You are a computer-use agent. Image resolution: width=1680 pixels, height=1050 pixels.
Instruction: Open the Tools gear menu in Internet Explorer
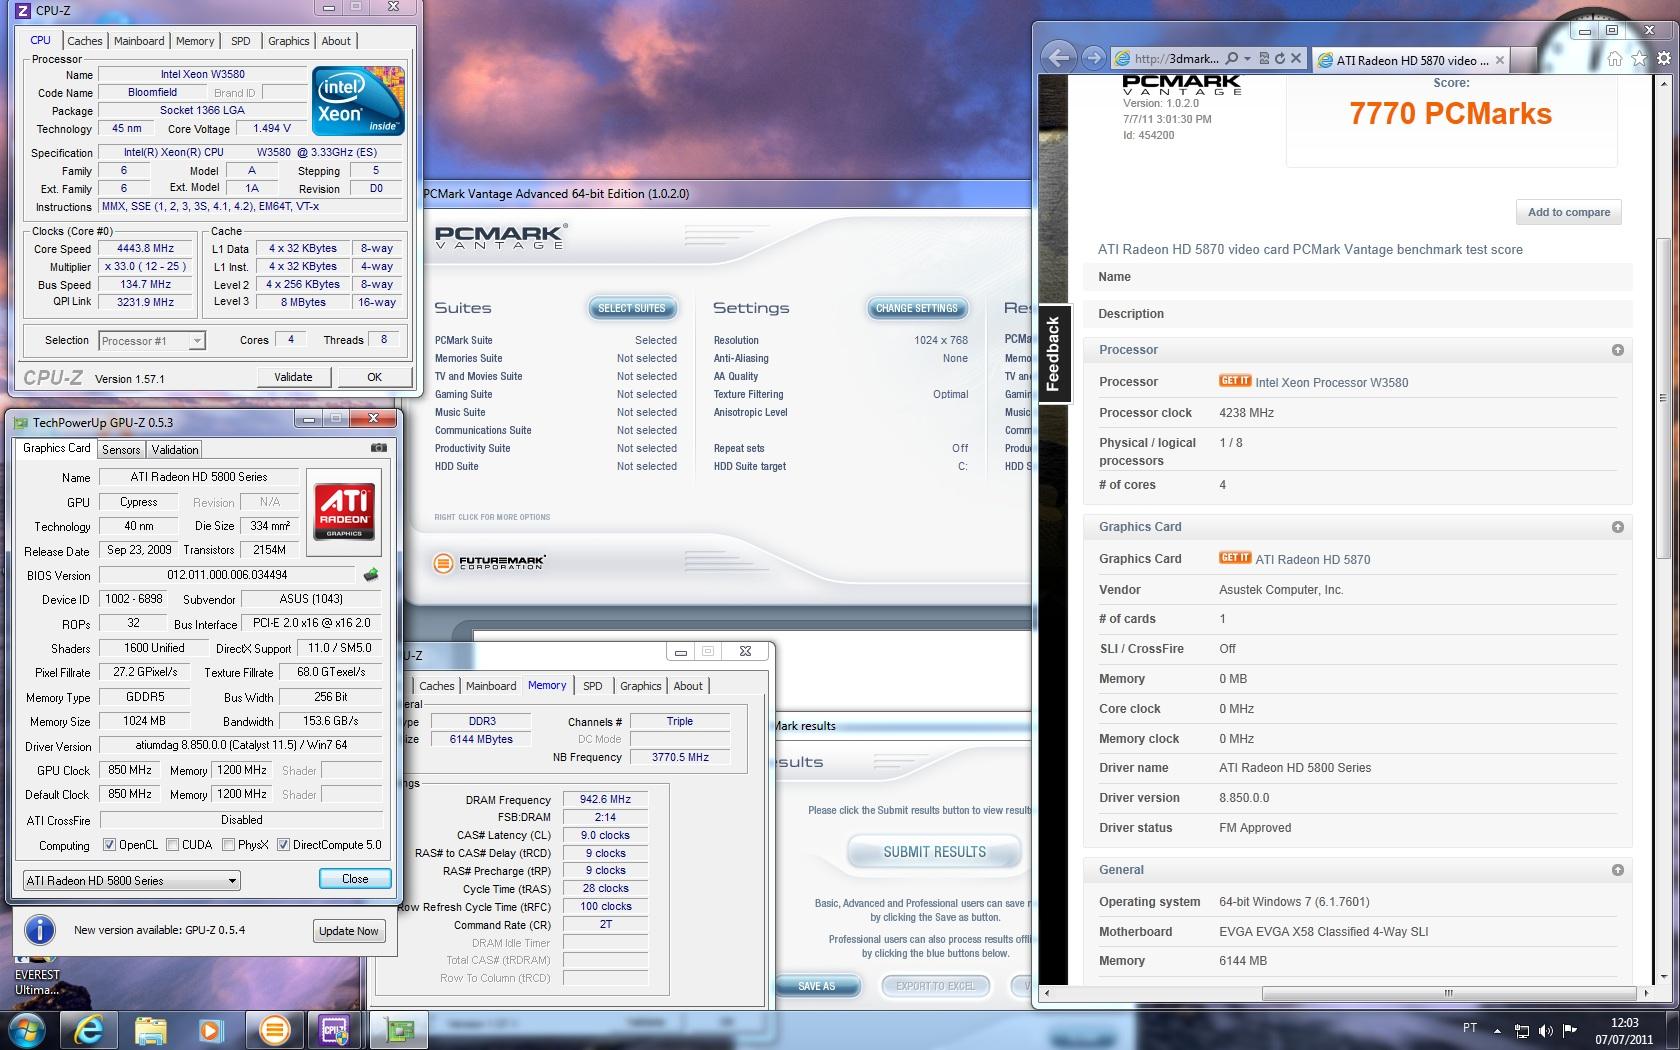1663,59
